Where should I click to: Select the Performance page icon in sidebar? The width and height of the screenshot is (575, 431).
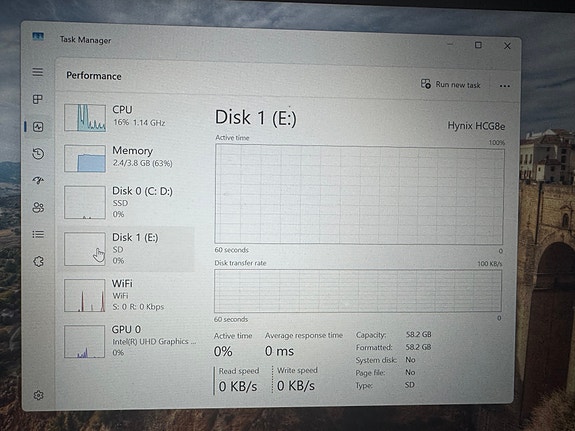pyautogui.click(x=38, y=127)
